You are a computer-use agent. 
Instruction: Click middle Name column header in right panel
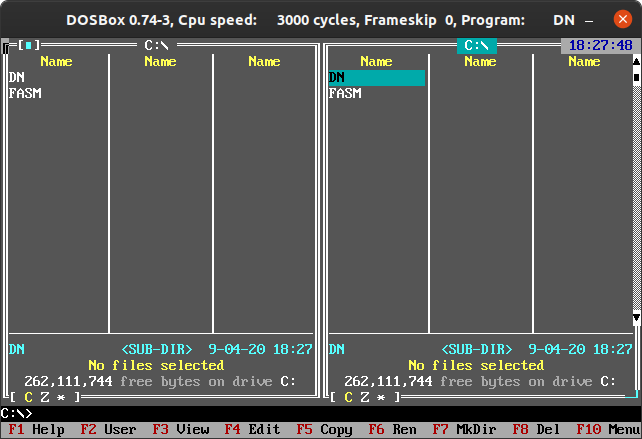pos(481,61)
